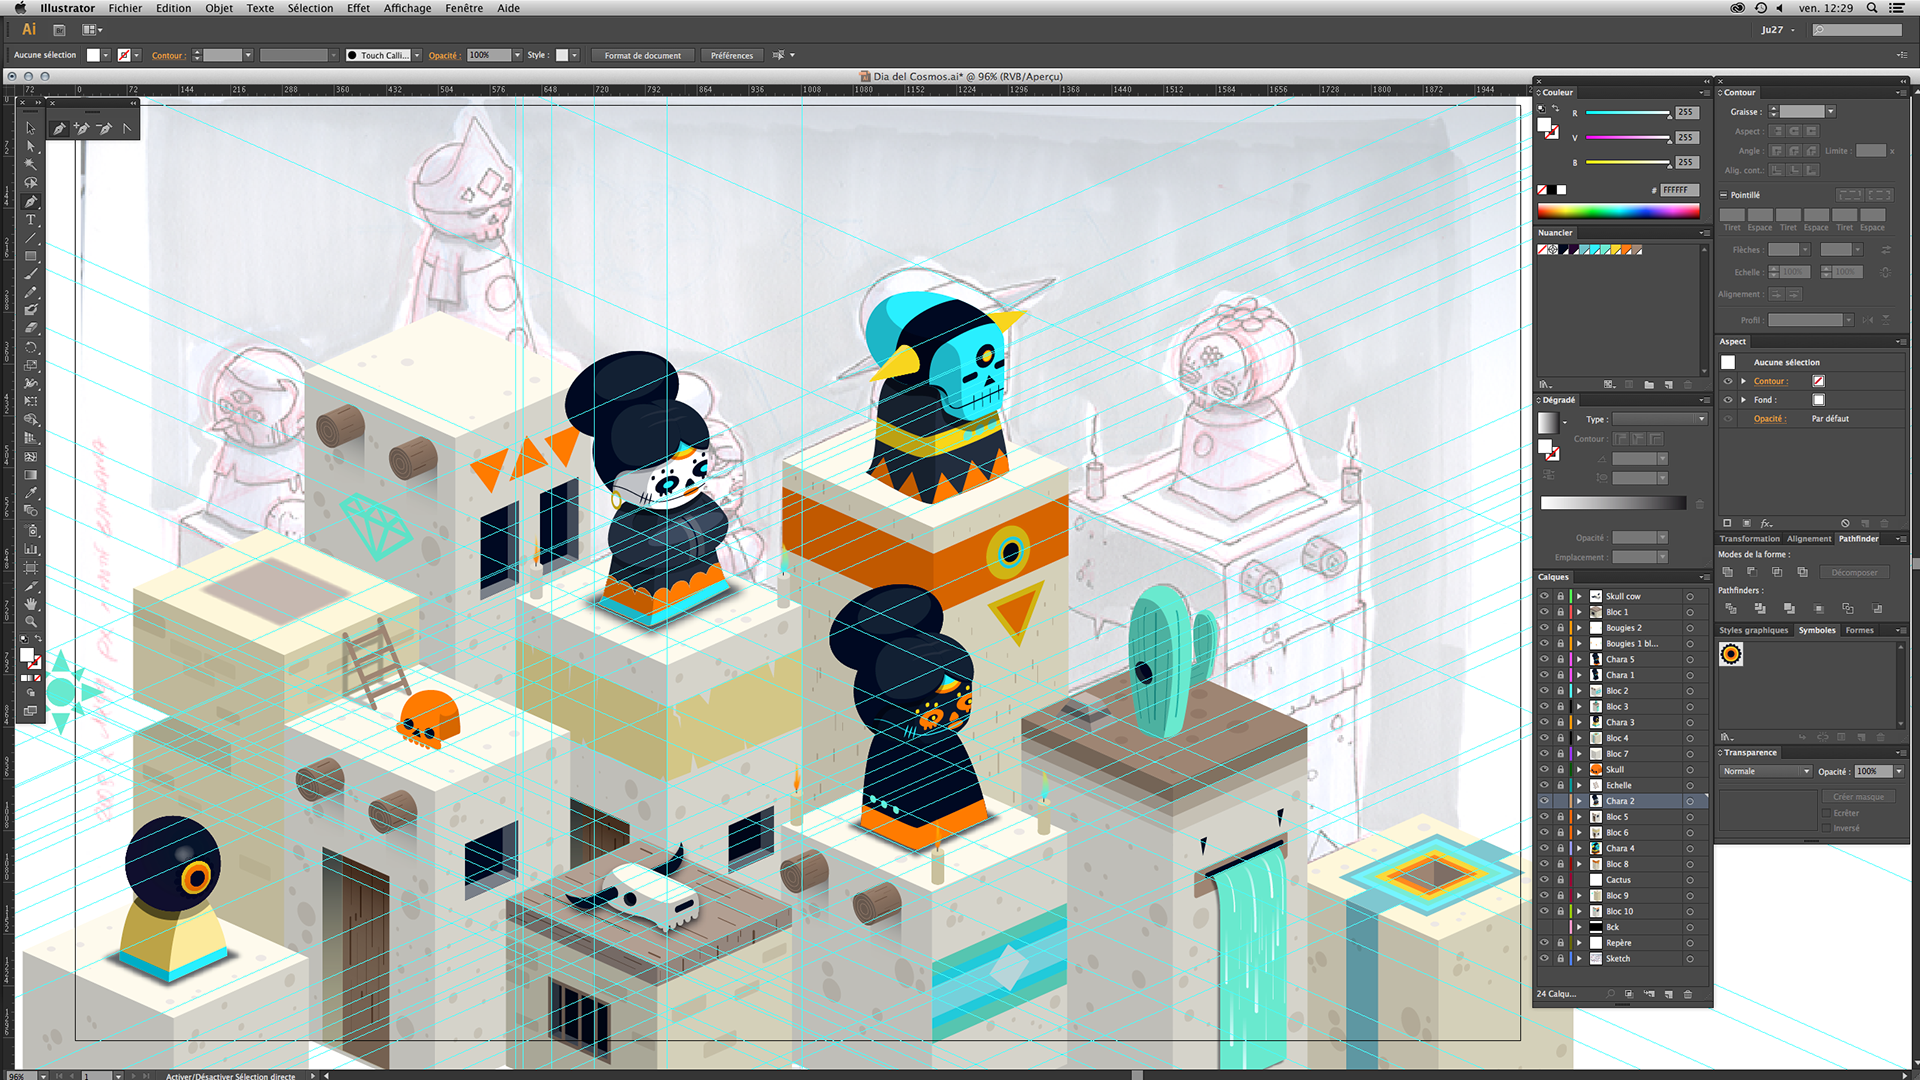
Task: Delete layer with Calques trash icon
Action: (1688, 994)
